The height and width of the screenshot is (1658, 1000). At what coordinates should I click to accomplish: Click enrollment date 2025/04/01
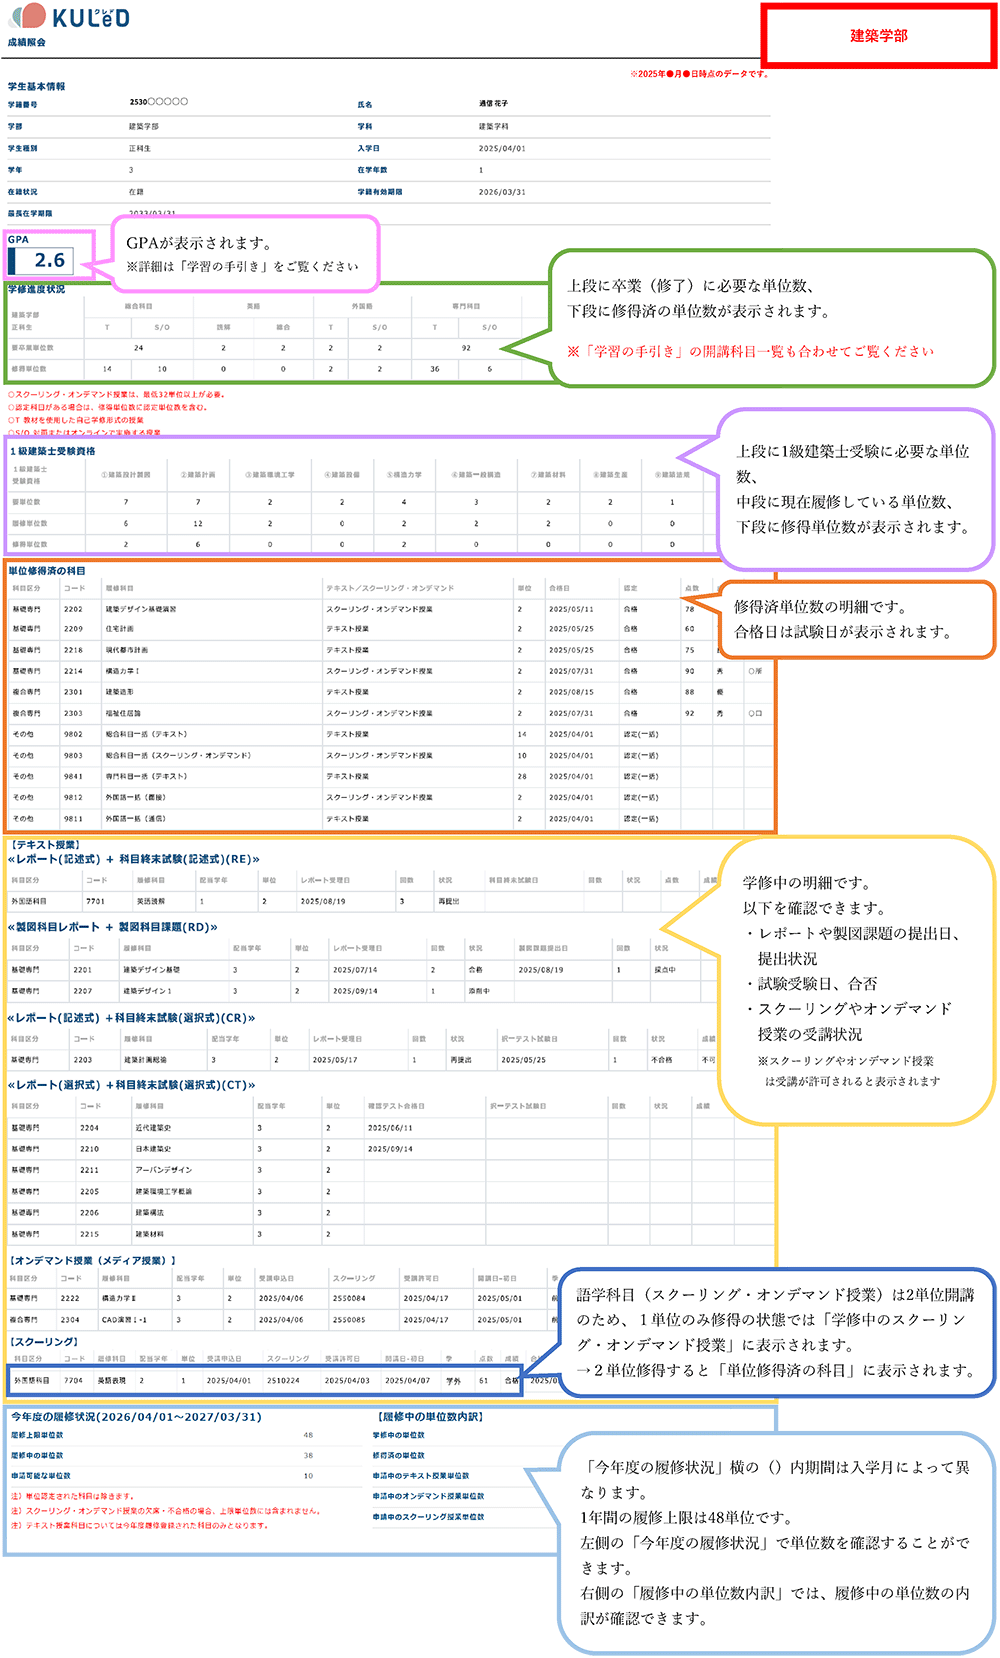pos(501,148)
